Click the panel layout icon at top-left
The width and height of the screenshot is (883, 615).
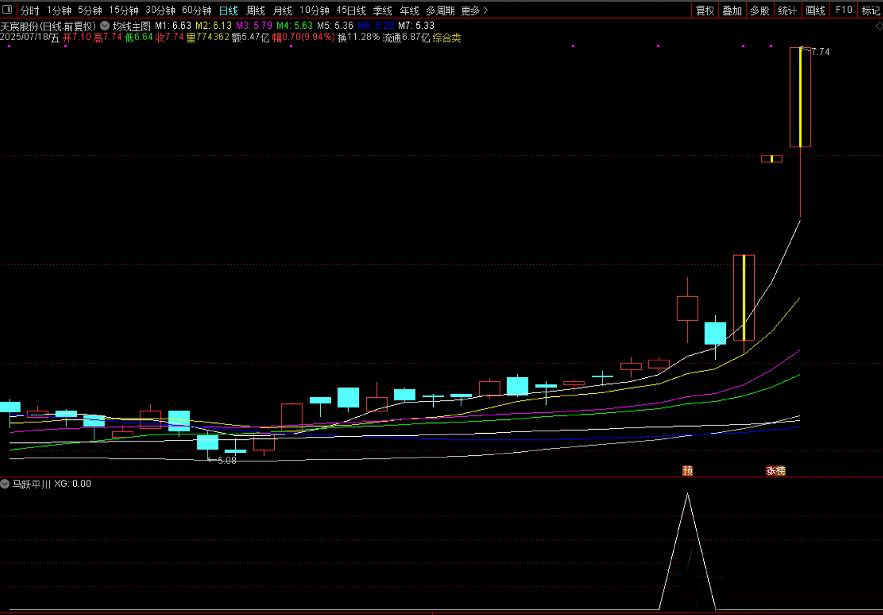point(9,11)
